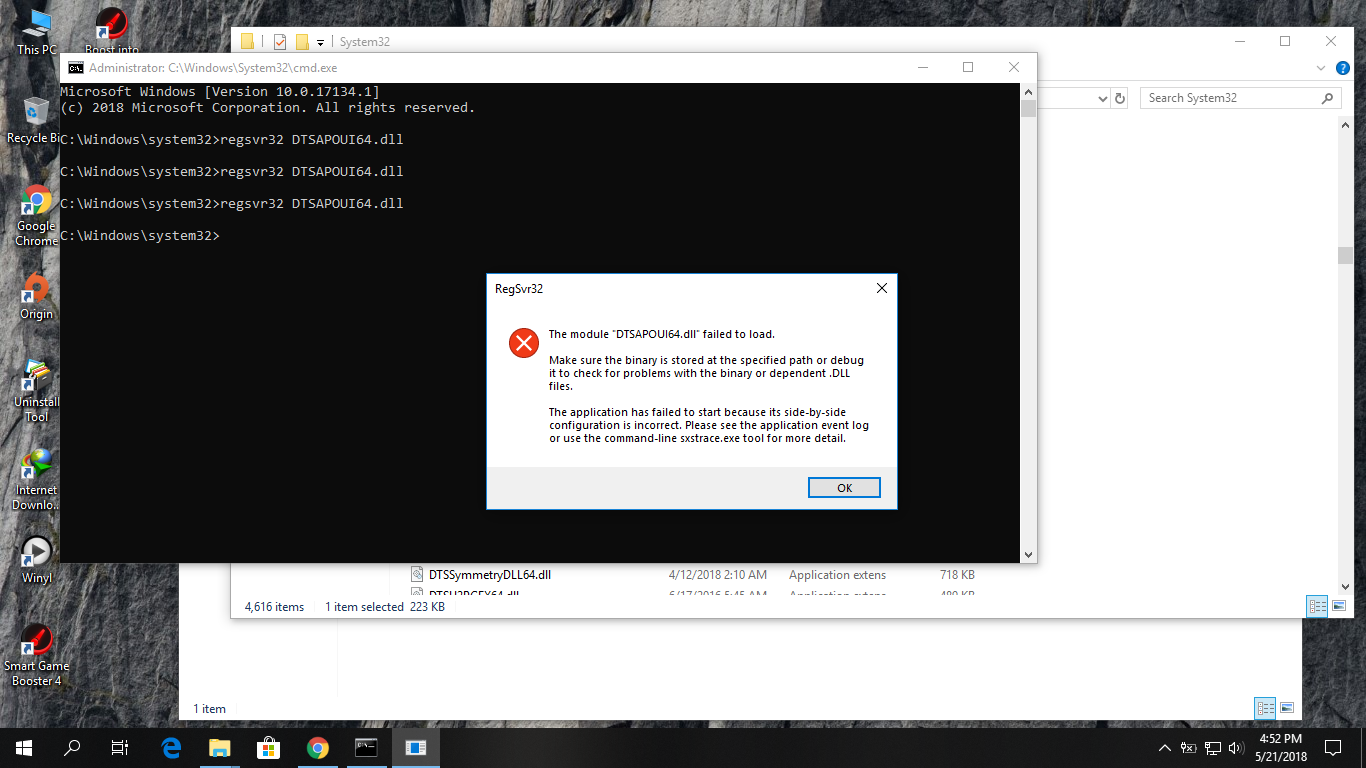Select the Winyl desktop shortcut
The image size is (1366, 768).
(37, 561)
